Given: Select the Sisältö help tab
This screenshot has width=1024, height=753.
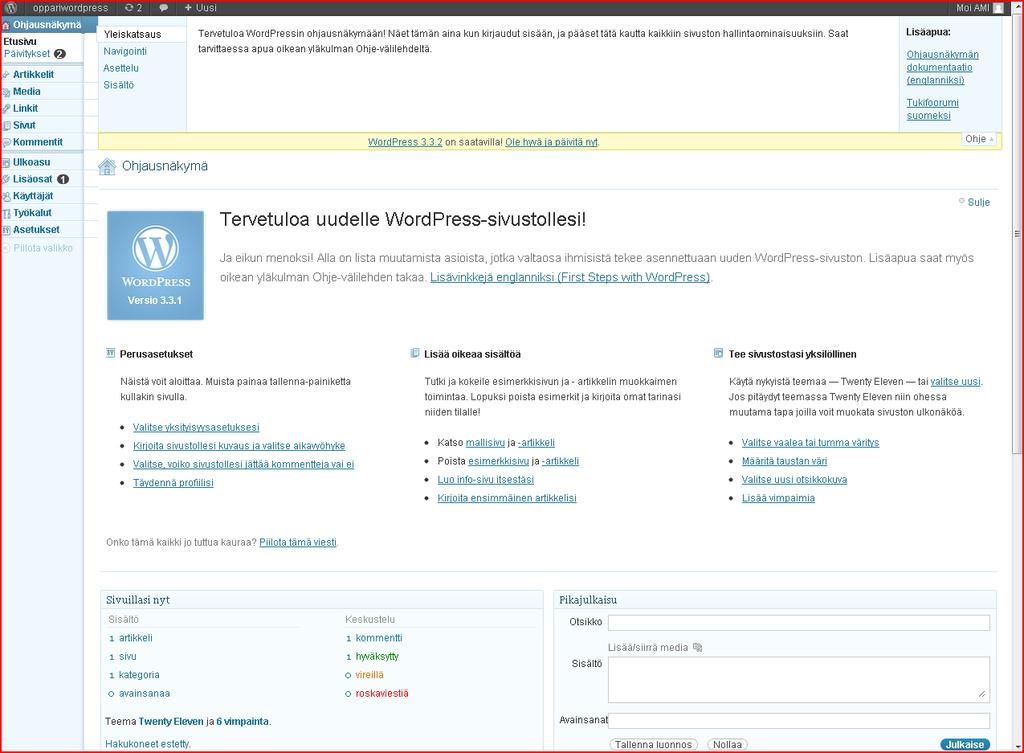Looking at the screenshot, I should coord(119,85).
